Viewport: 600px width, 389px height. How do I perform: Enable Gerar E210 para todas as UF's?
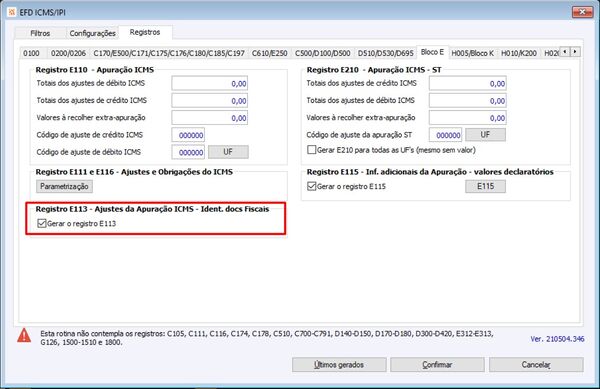(311, 150)
